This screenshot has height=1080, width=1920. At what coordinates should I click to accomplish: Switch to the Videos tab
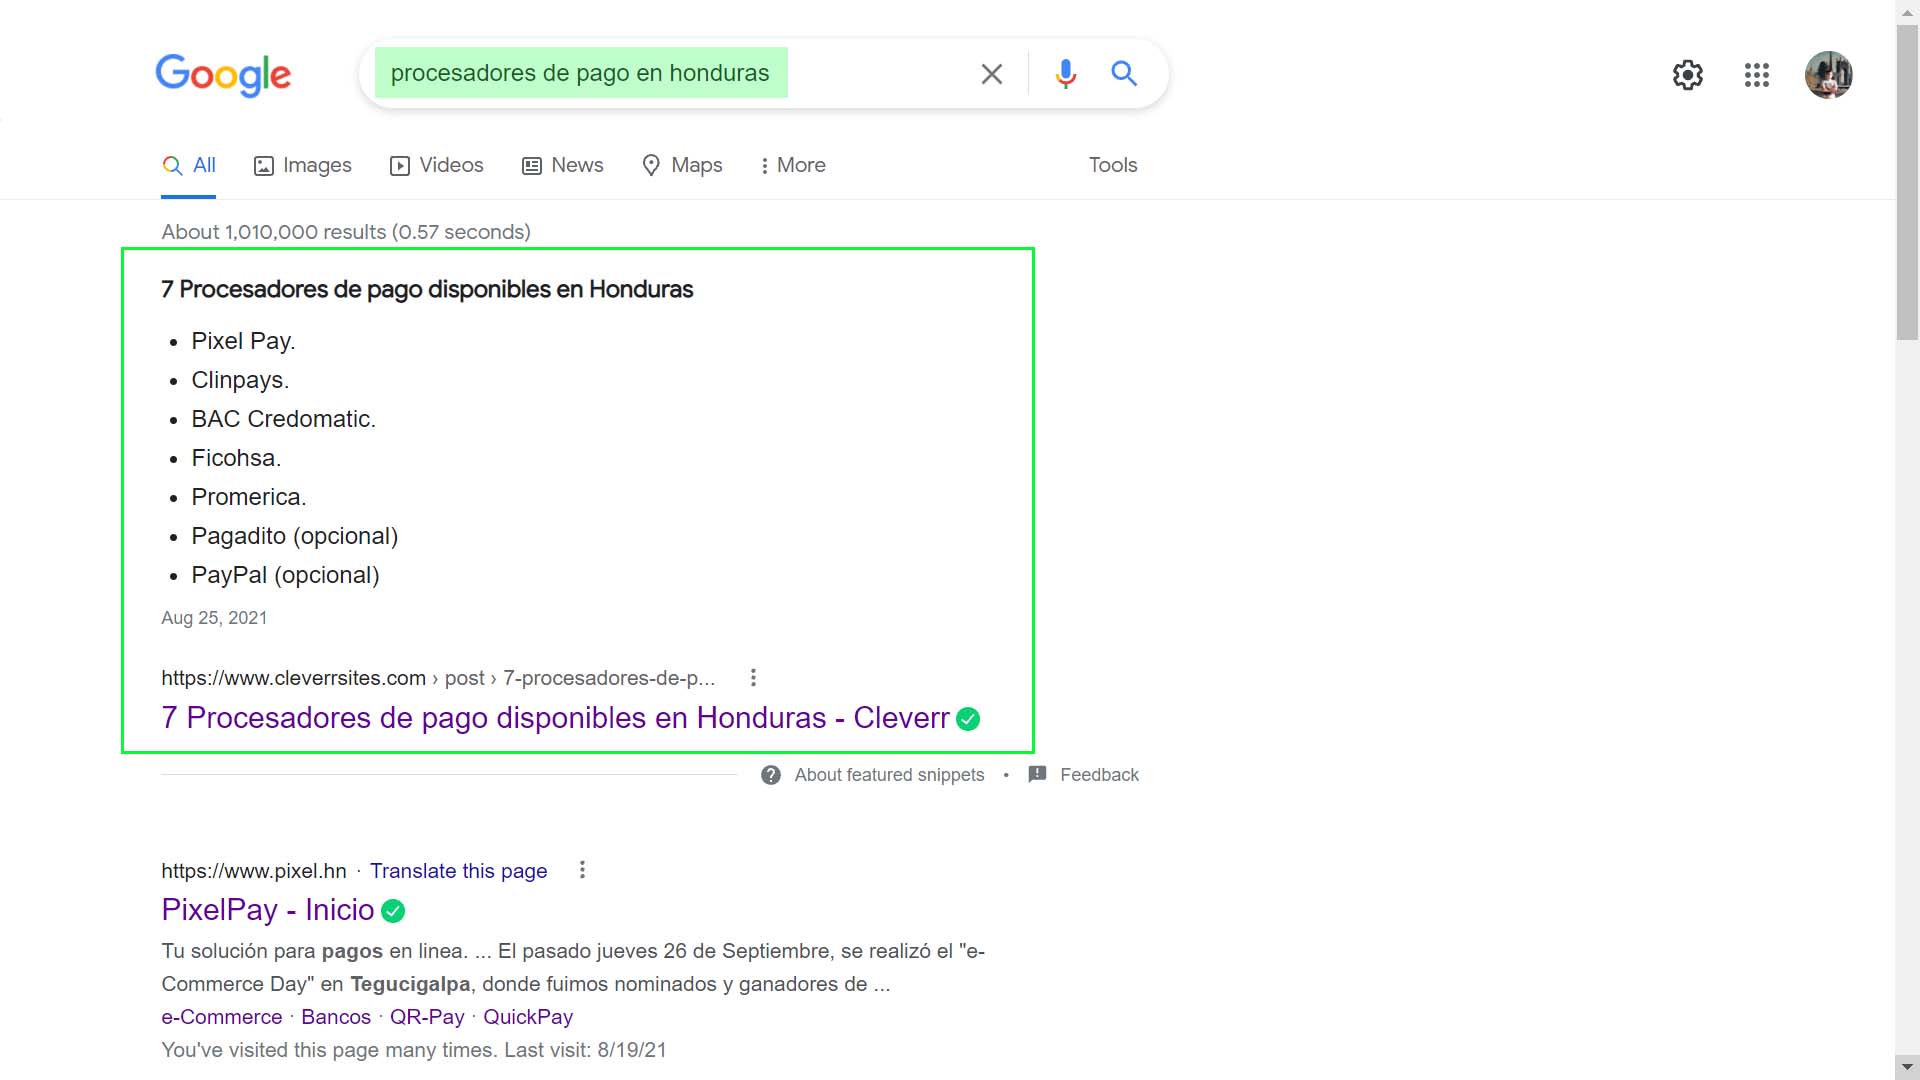tap(436, 166)
